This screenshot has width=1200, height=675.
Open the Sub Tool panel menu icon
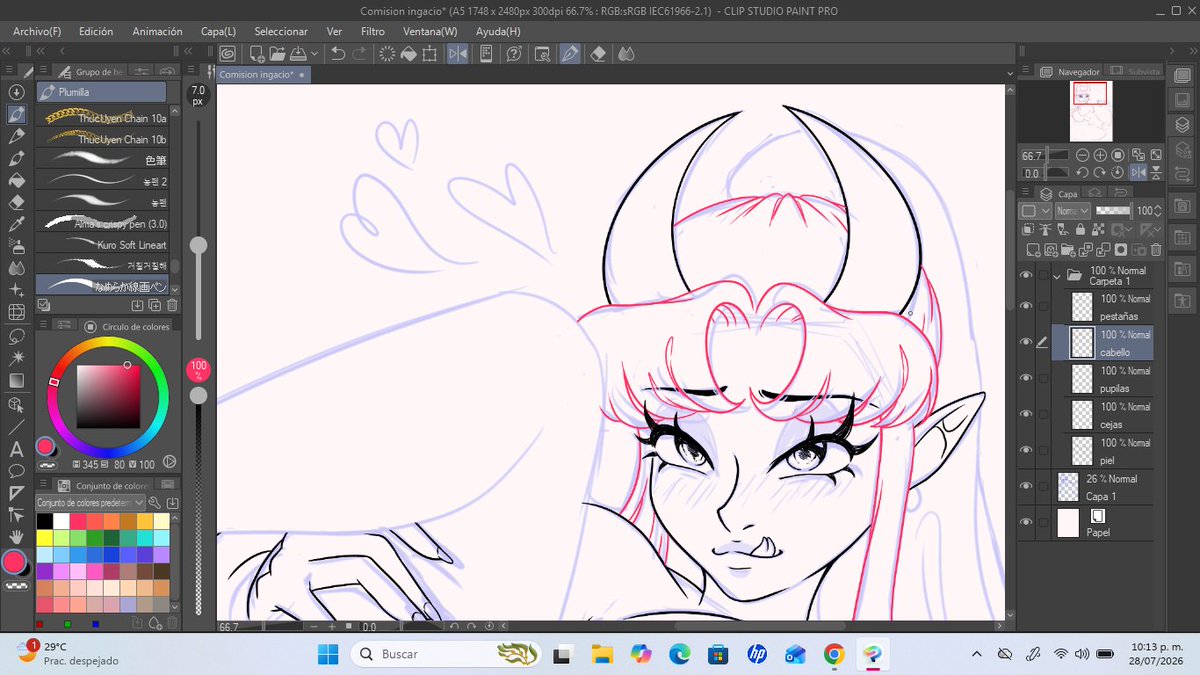[43, 70]
